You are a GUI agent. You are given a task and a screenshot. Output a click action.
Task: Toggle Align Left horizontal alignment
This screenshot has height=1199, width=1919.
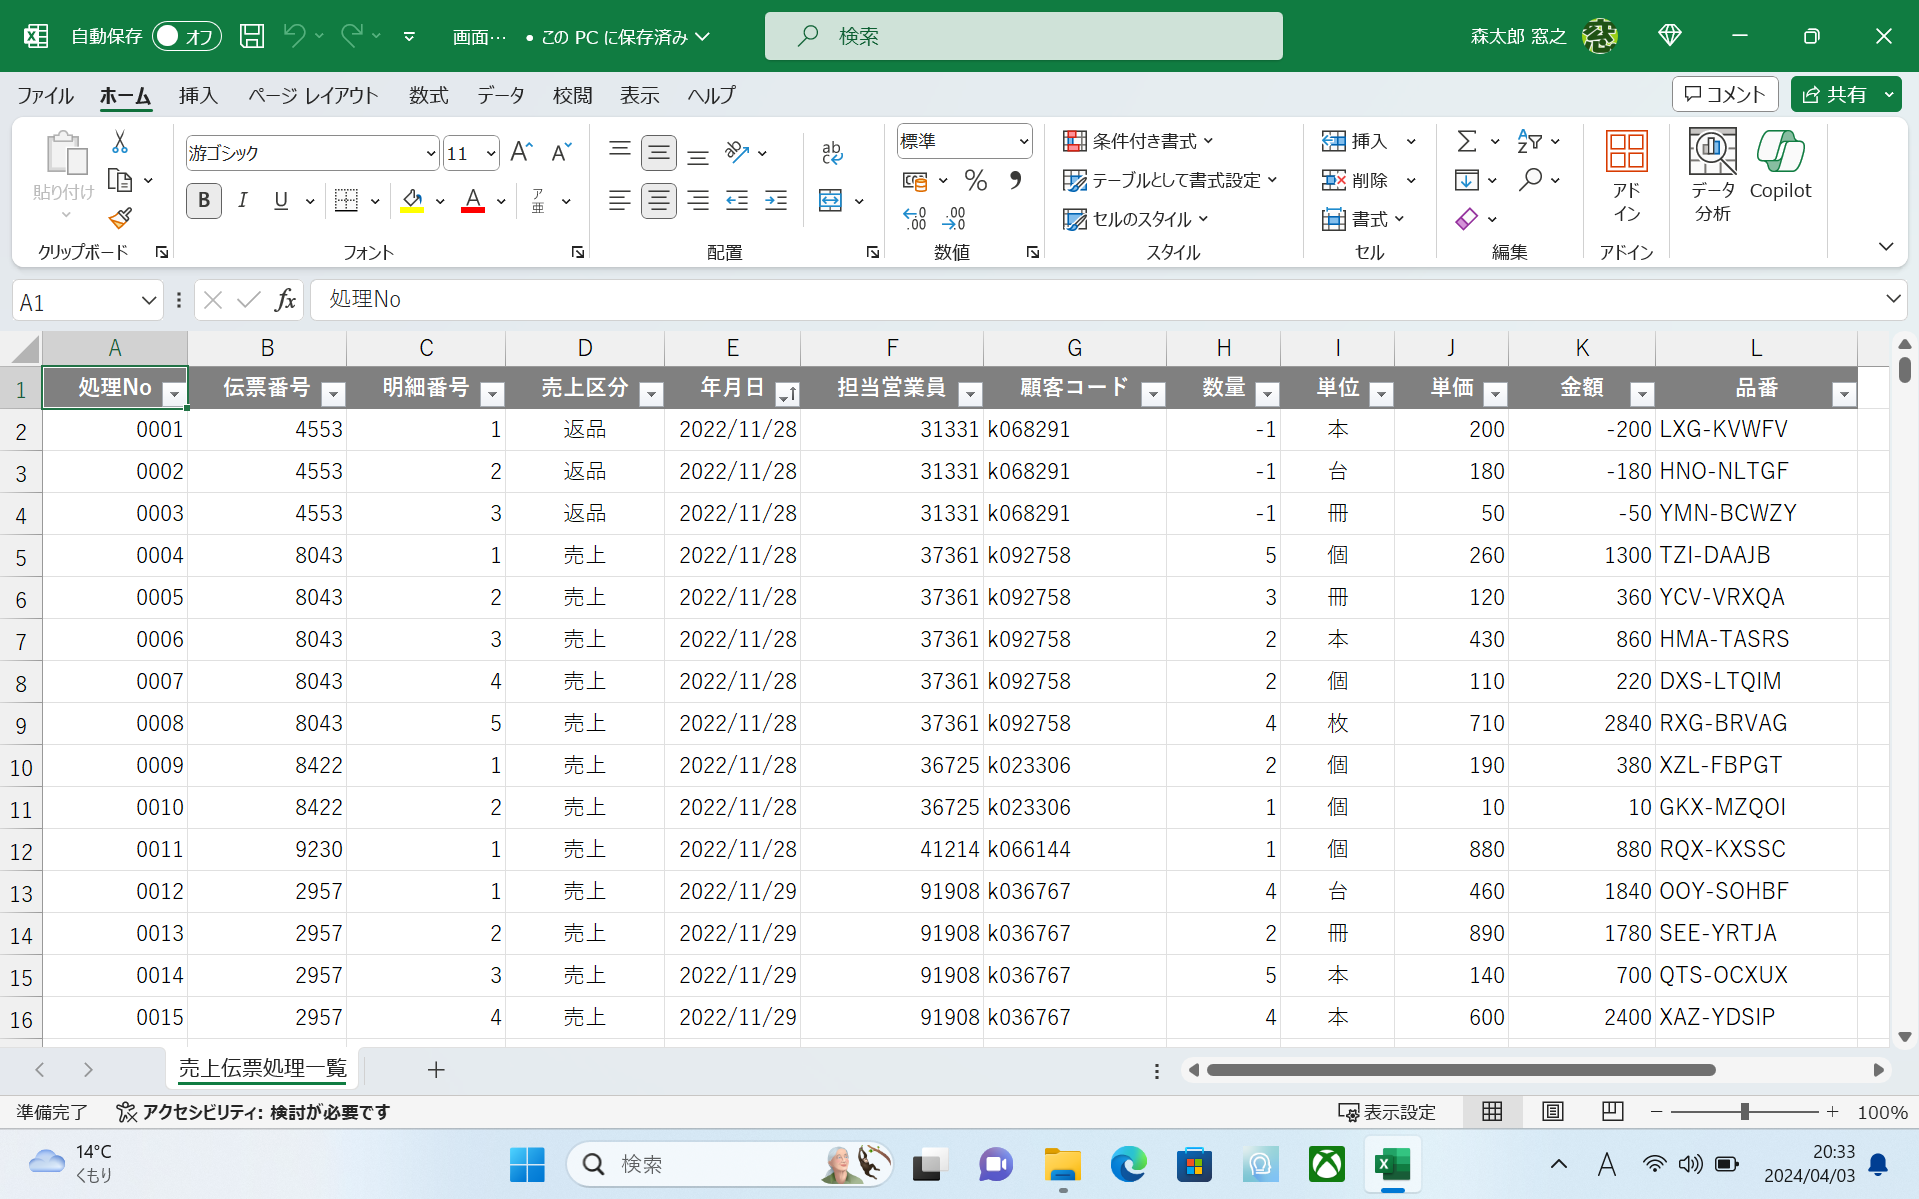(619, 201)
